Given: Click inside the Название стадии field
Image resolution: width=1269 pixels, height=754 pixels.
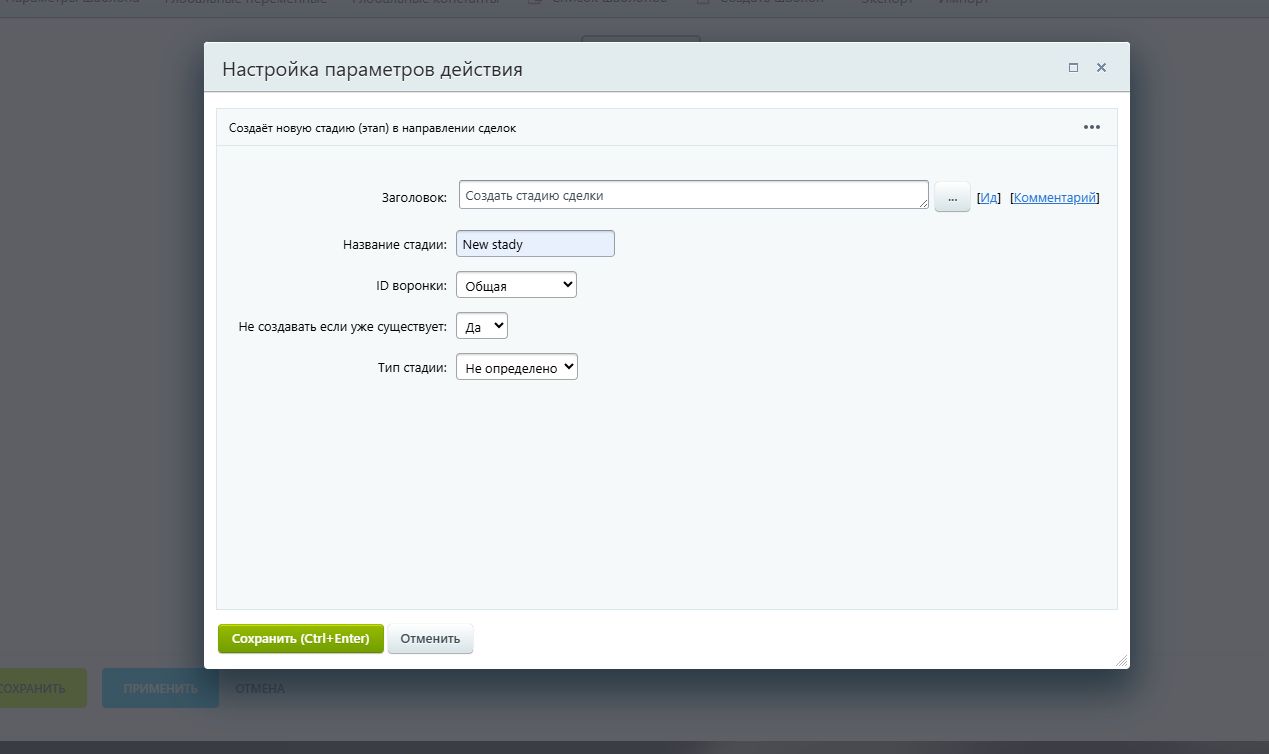Looking at the screenshot, I should pyautogui.click(x=534, y=243).
